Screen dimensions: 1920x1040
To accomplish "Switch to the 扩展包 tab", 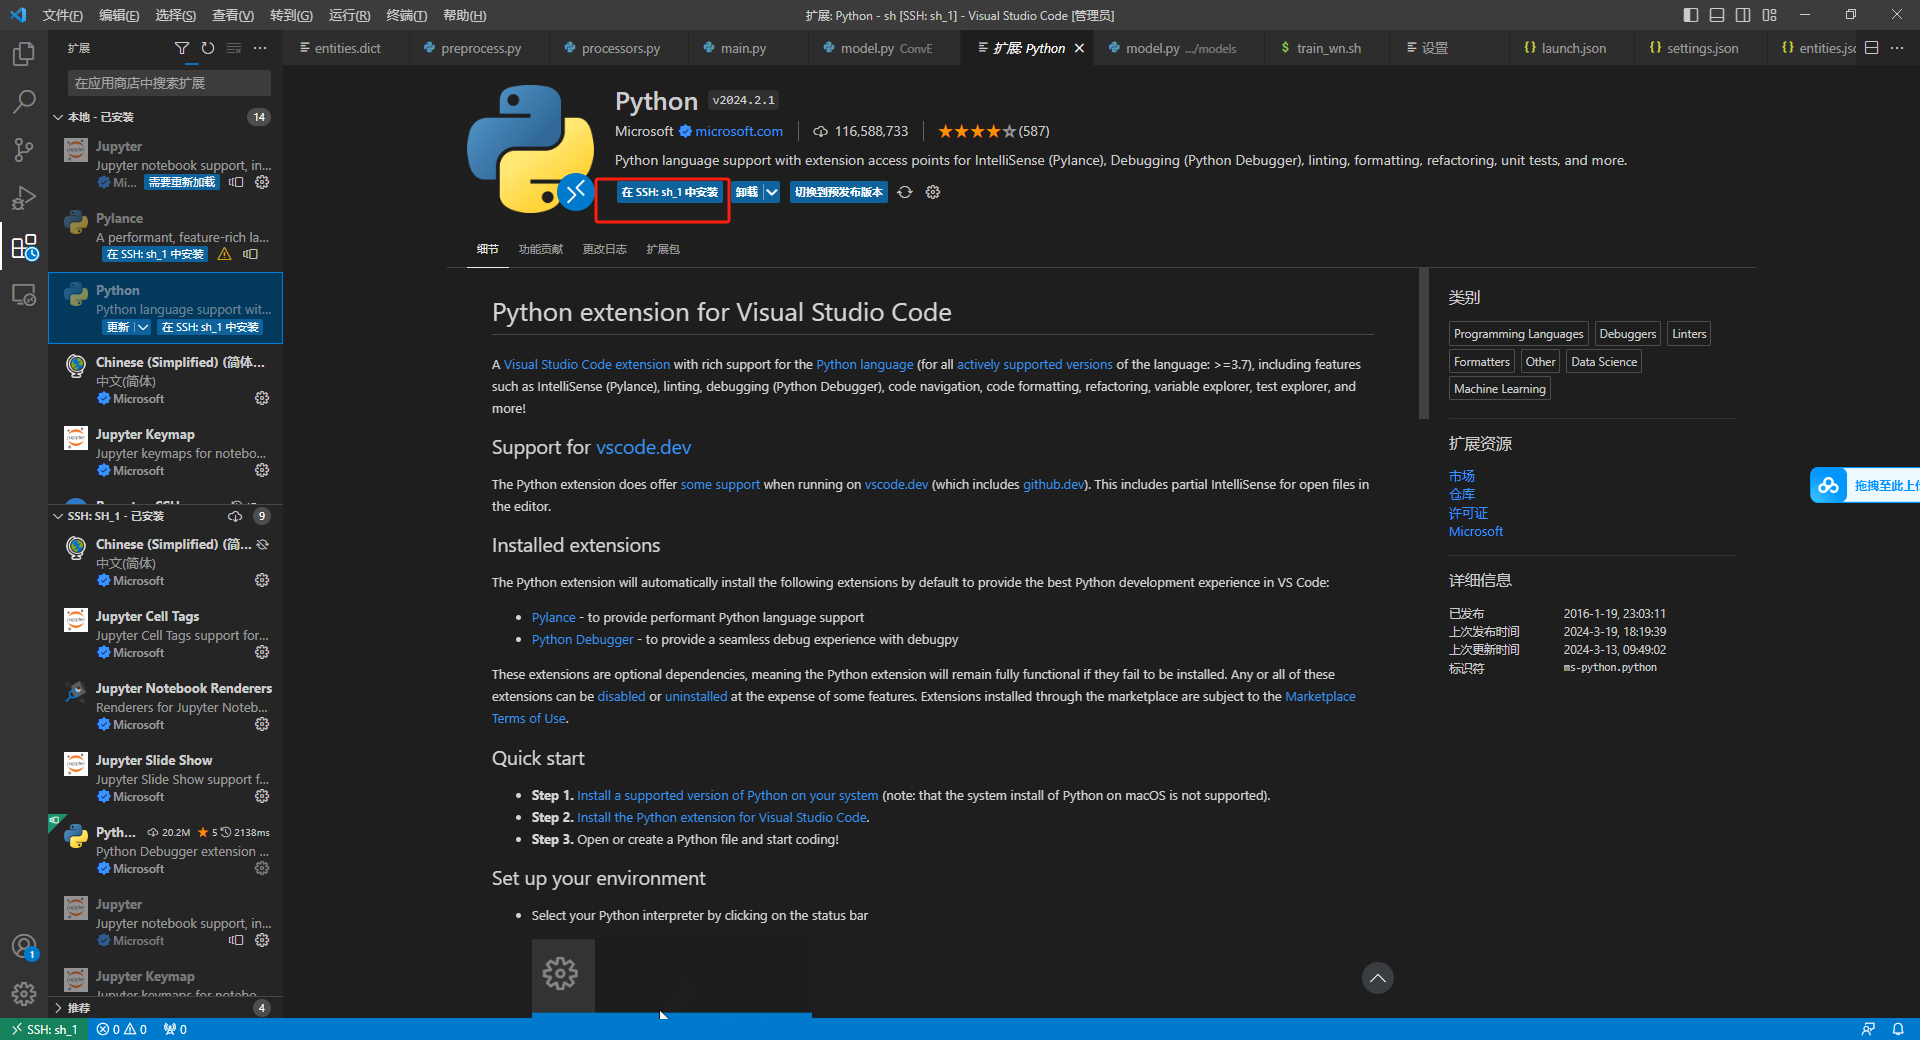I will point(663,249).
